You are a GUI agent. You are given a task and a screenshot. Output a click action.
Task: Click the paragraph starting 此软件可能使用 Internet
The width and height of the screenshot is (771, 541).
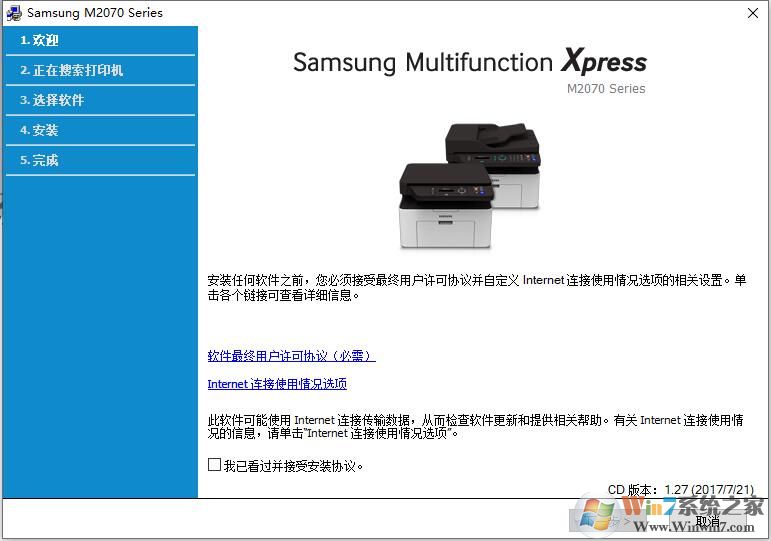pos(475,426)
